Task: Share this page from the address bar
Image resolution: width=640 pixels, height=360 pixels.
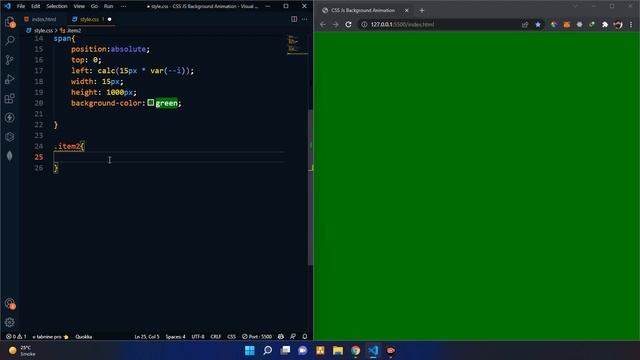Action: pos(525,24)
